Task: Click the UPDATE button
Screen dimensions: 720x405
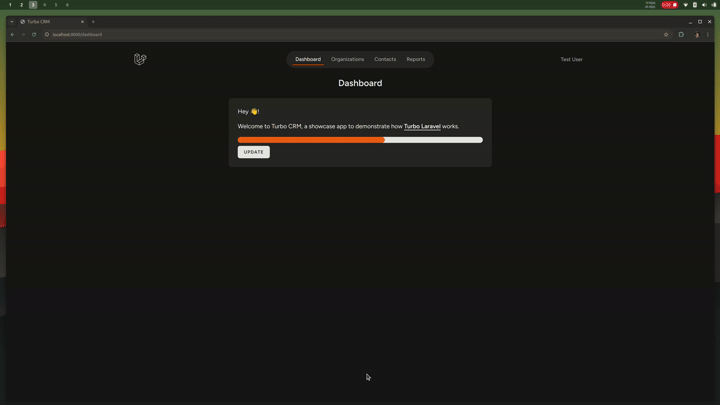Action: pyautogui.click(x=253, y=152)
